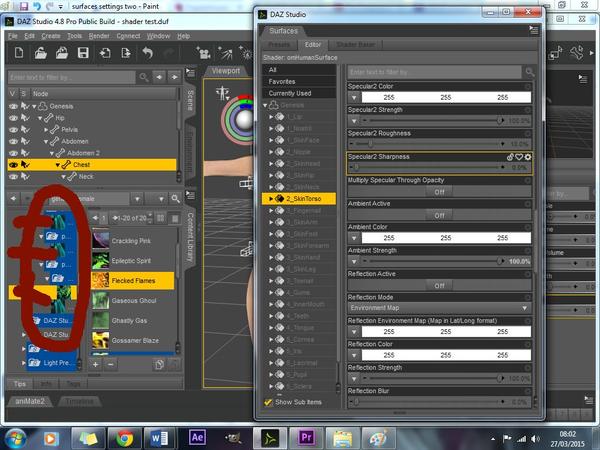Screen dimensions: 600x450
Task: Open the Create menu
Action: (51, 36)
